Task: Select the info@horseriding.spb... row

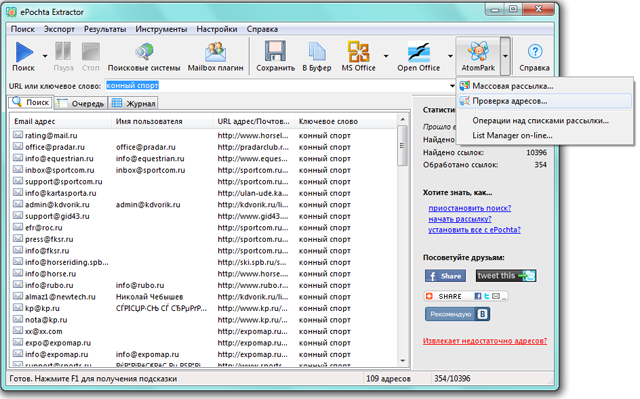Action: point(203,262)
